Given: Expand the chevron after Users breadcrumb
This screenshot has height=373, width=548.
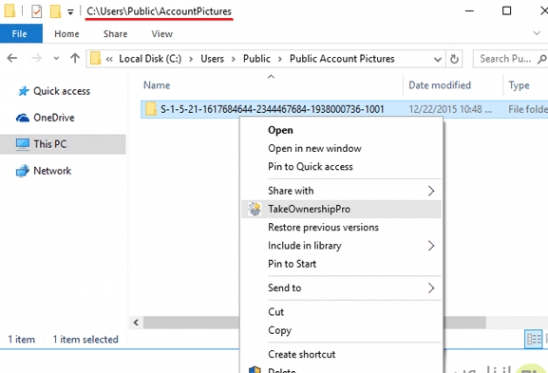Looking at the screenshot, I should pyautogui.click(x=233, y=59).
